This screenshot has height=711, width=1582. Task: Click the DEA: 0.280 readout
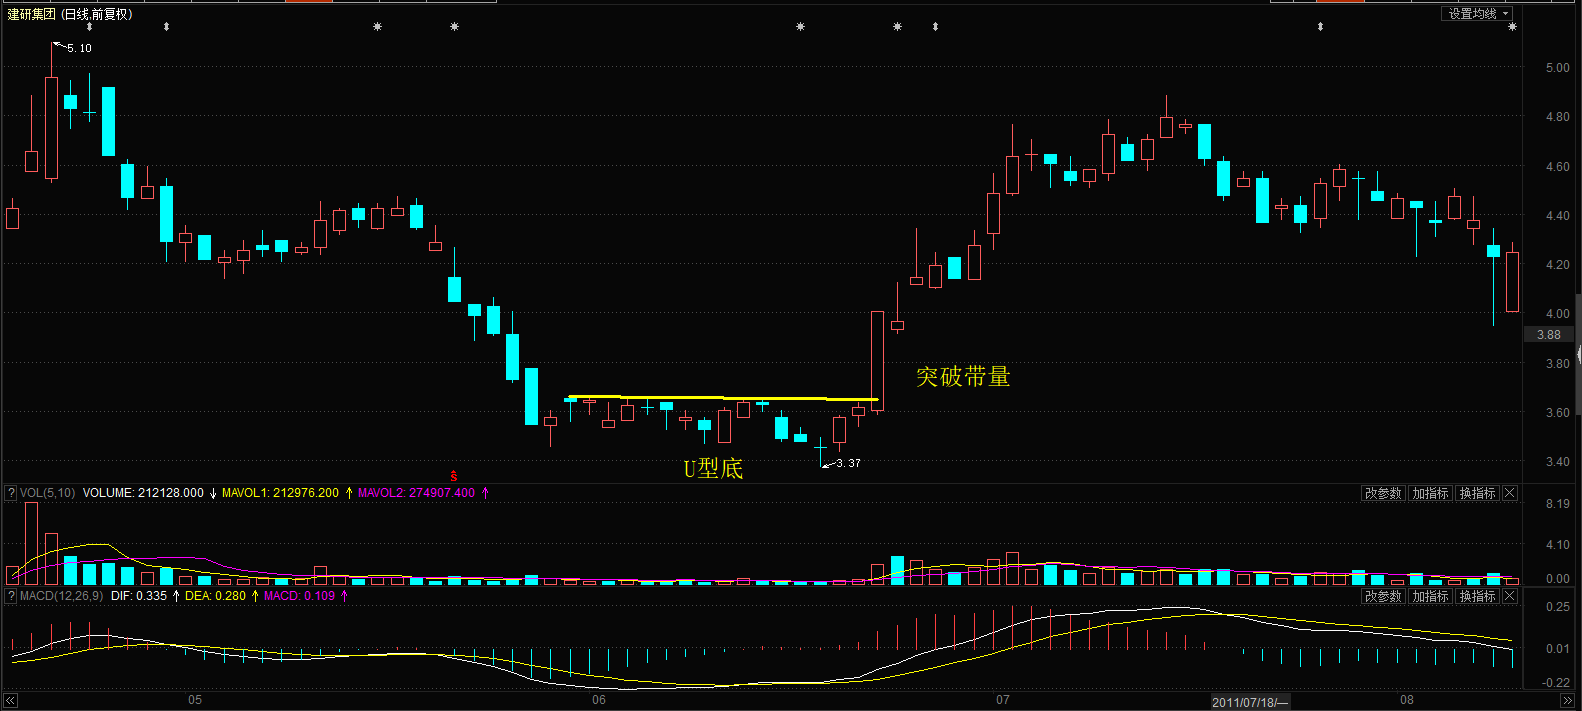click(x=215, y=596)
